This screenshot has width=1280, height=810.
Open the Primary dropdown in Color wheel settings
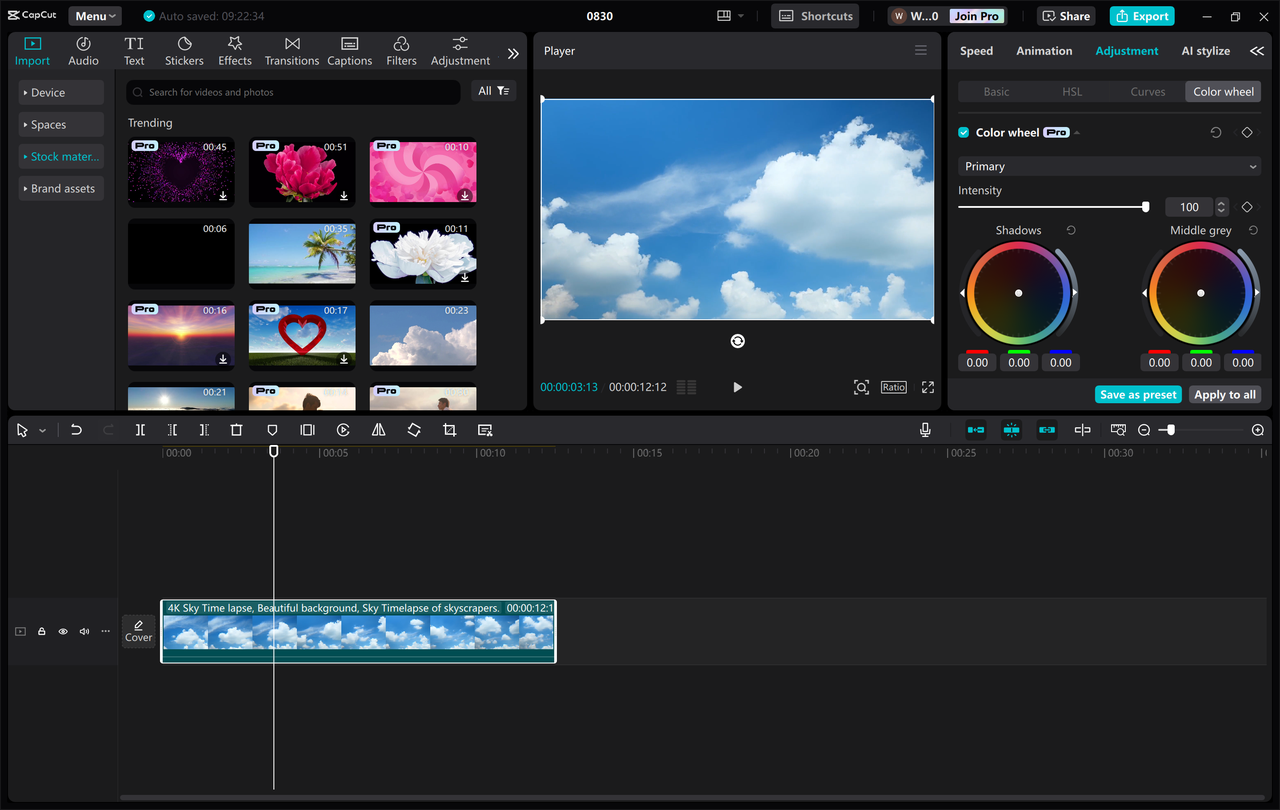click(x=1108, y=166)
